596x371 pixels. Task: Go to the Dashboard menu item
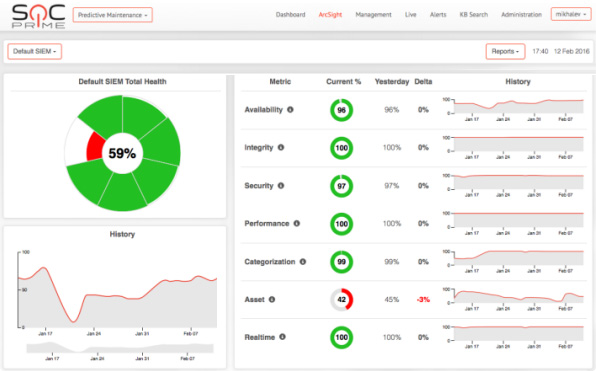point(290,14)
